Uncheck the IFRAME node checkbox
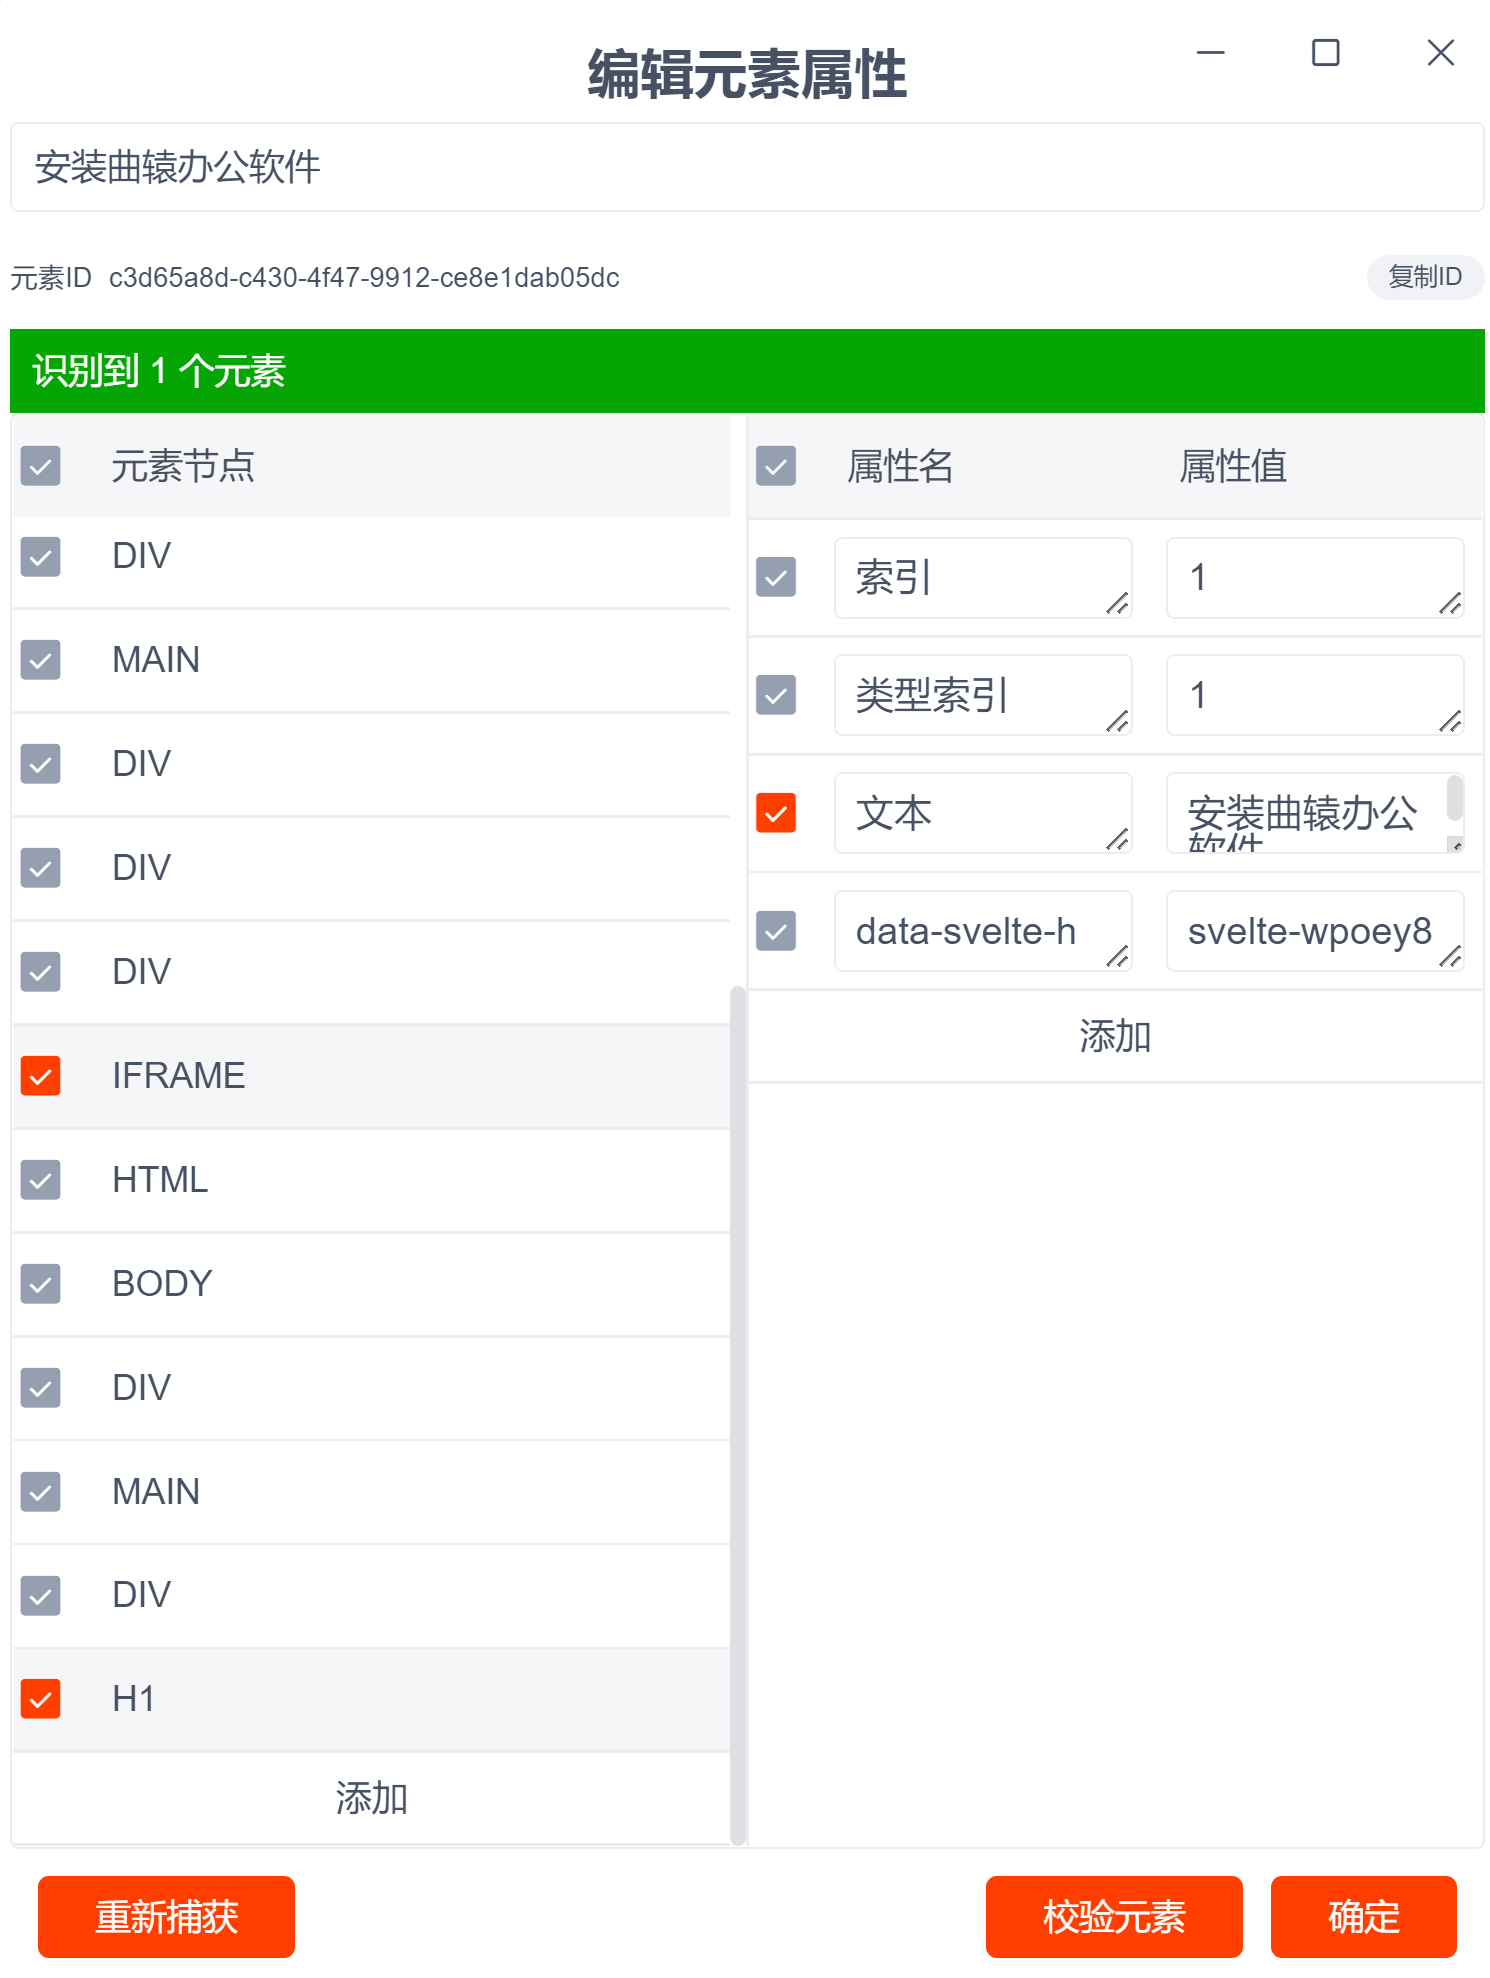 click(x=41, y=1076)
